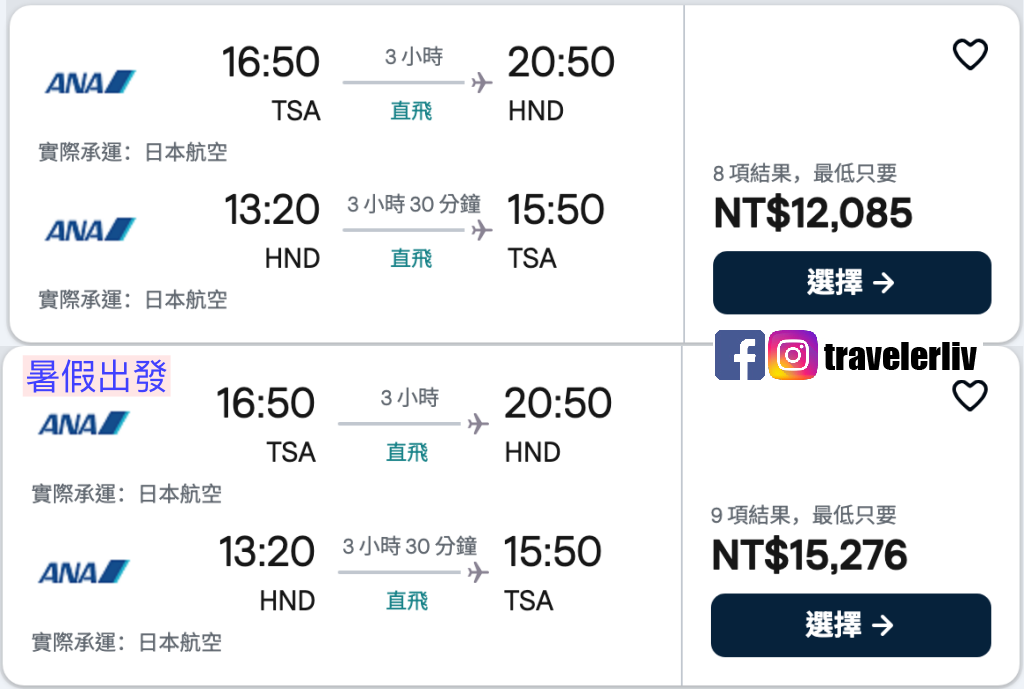Click the ANA logo on the first outbound flight
The height and width of the screenshot is (689, 1024).
point(88,82)
